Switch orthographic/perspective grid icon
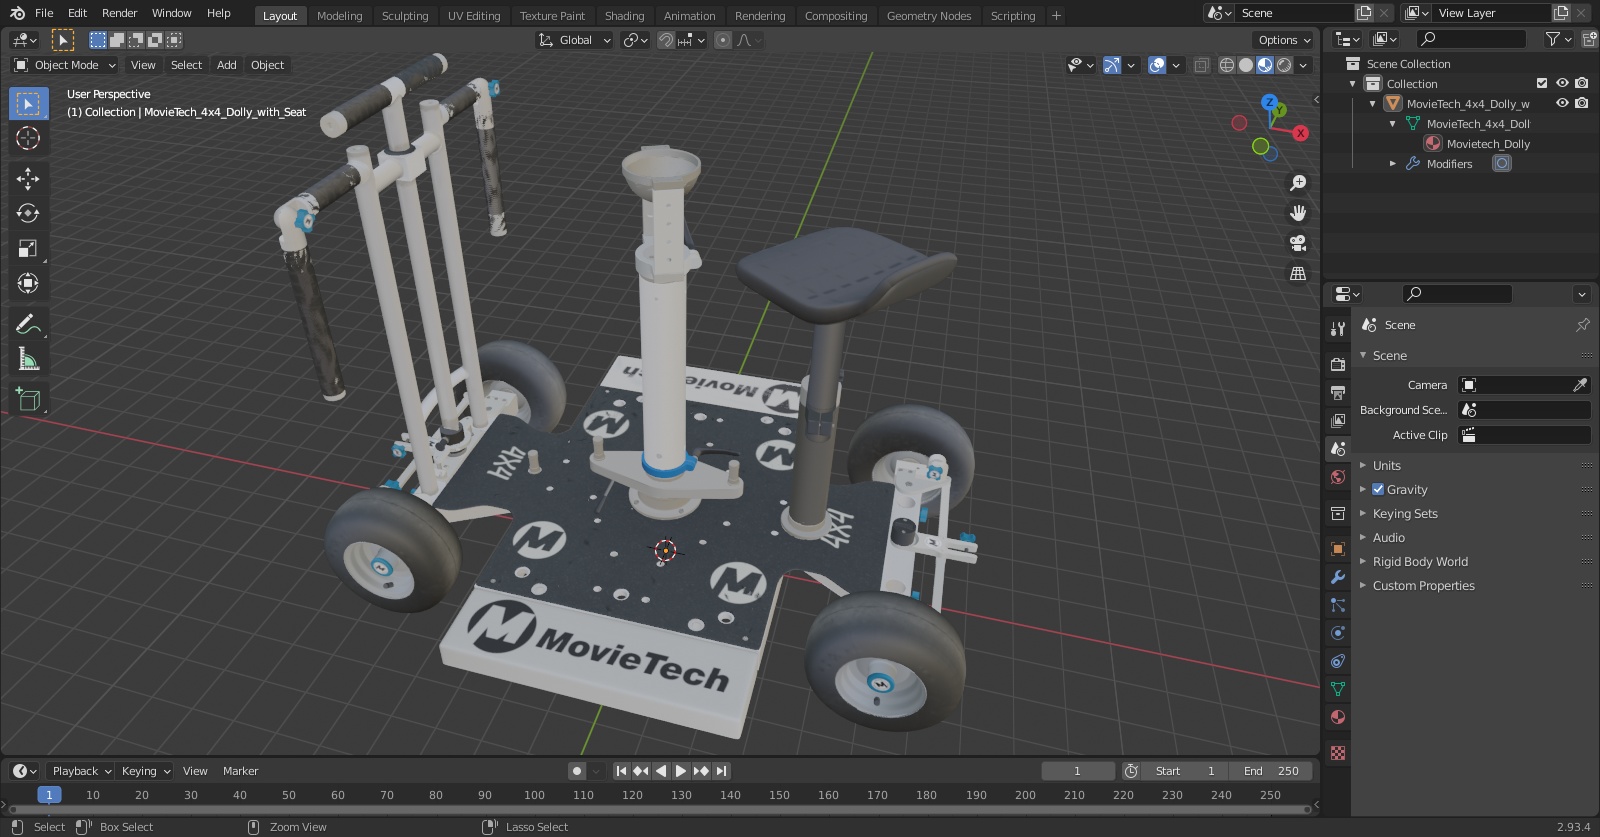This screenshot has height=837, width=1600. coord(1298,273)
